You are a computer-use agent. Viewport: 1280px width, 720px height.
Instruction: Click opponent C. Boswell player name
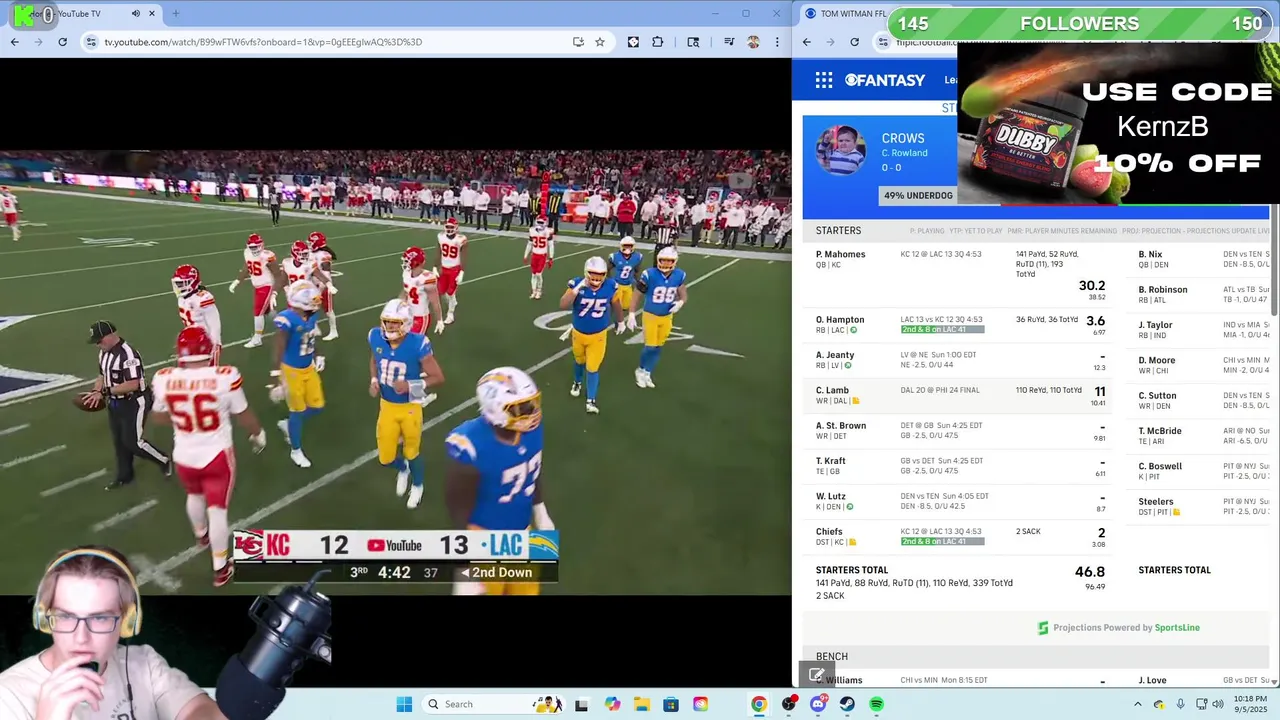1160,466
